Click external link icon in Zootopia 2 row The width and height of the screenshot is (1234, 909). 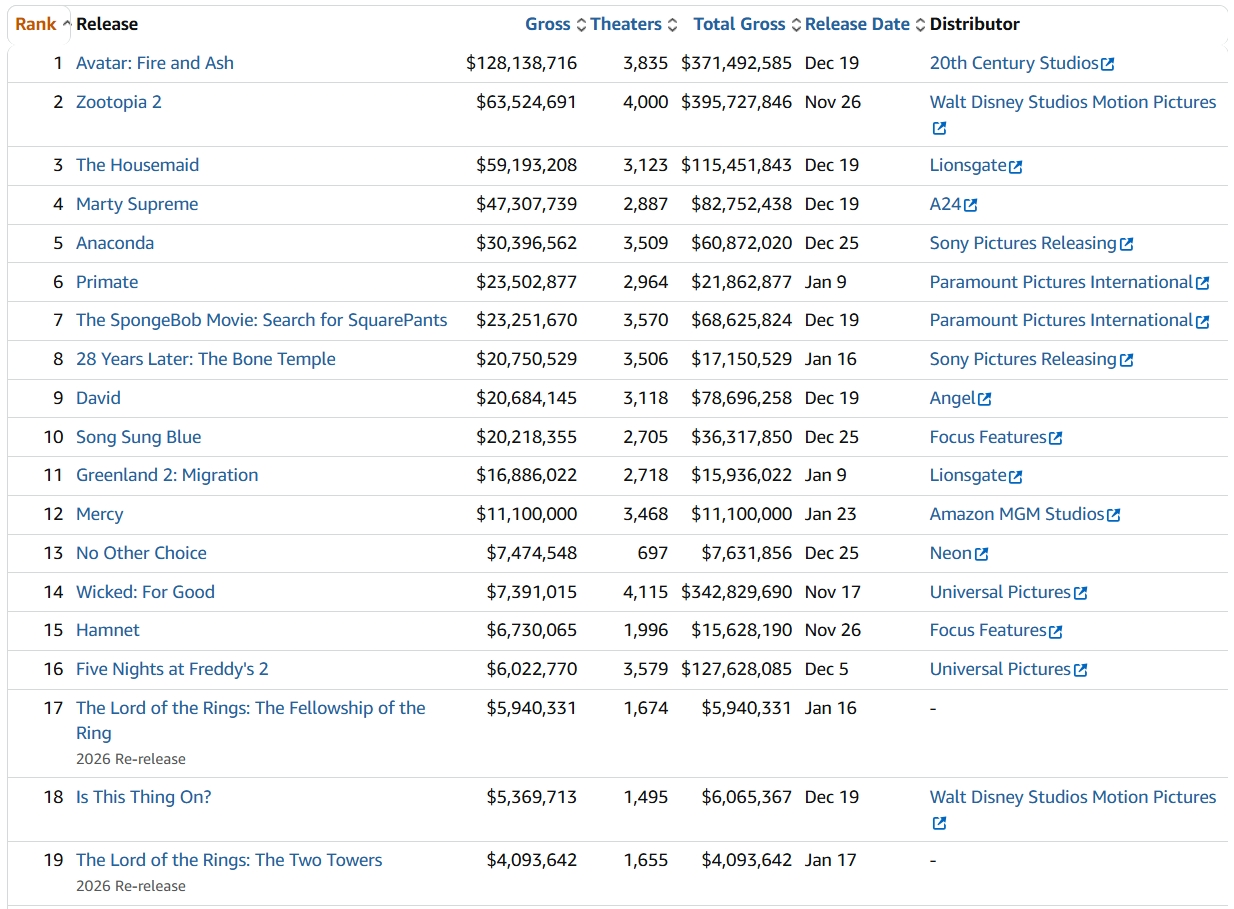pos(938,128)
